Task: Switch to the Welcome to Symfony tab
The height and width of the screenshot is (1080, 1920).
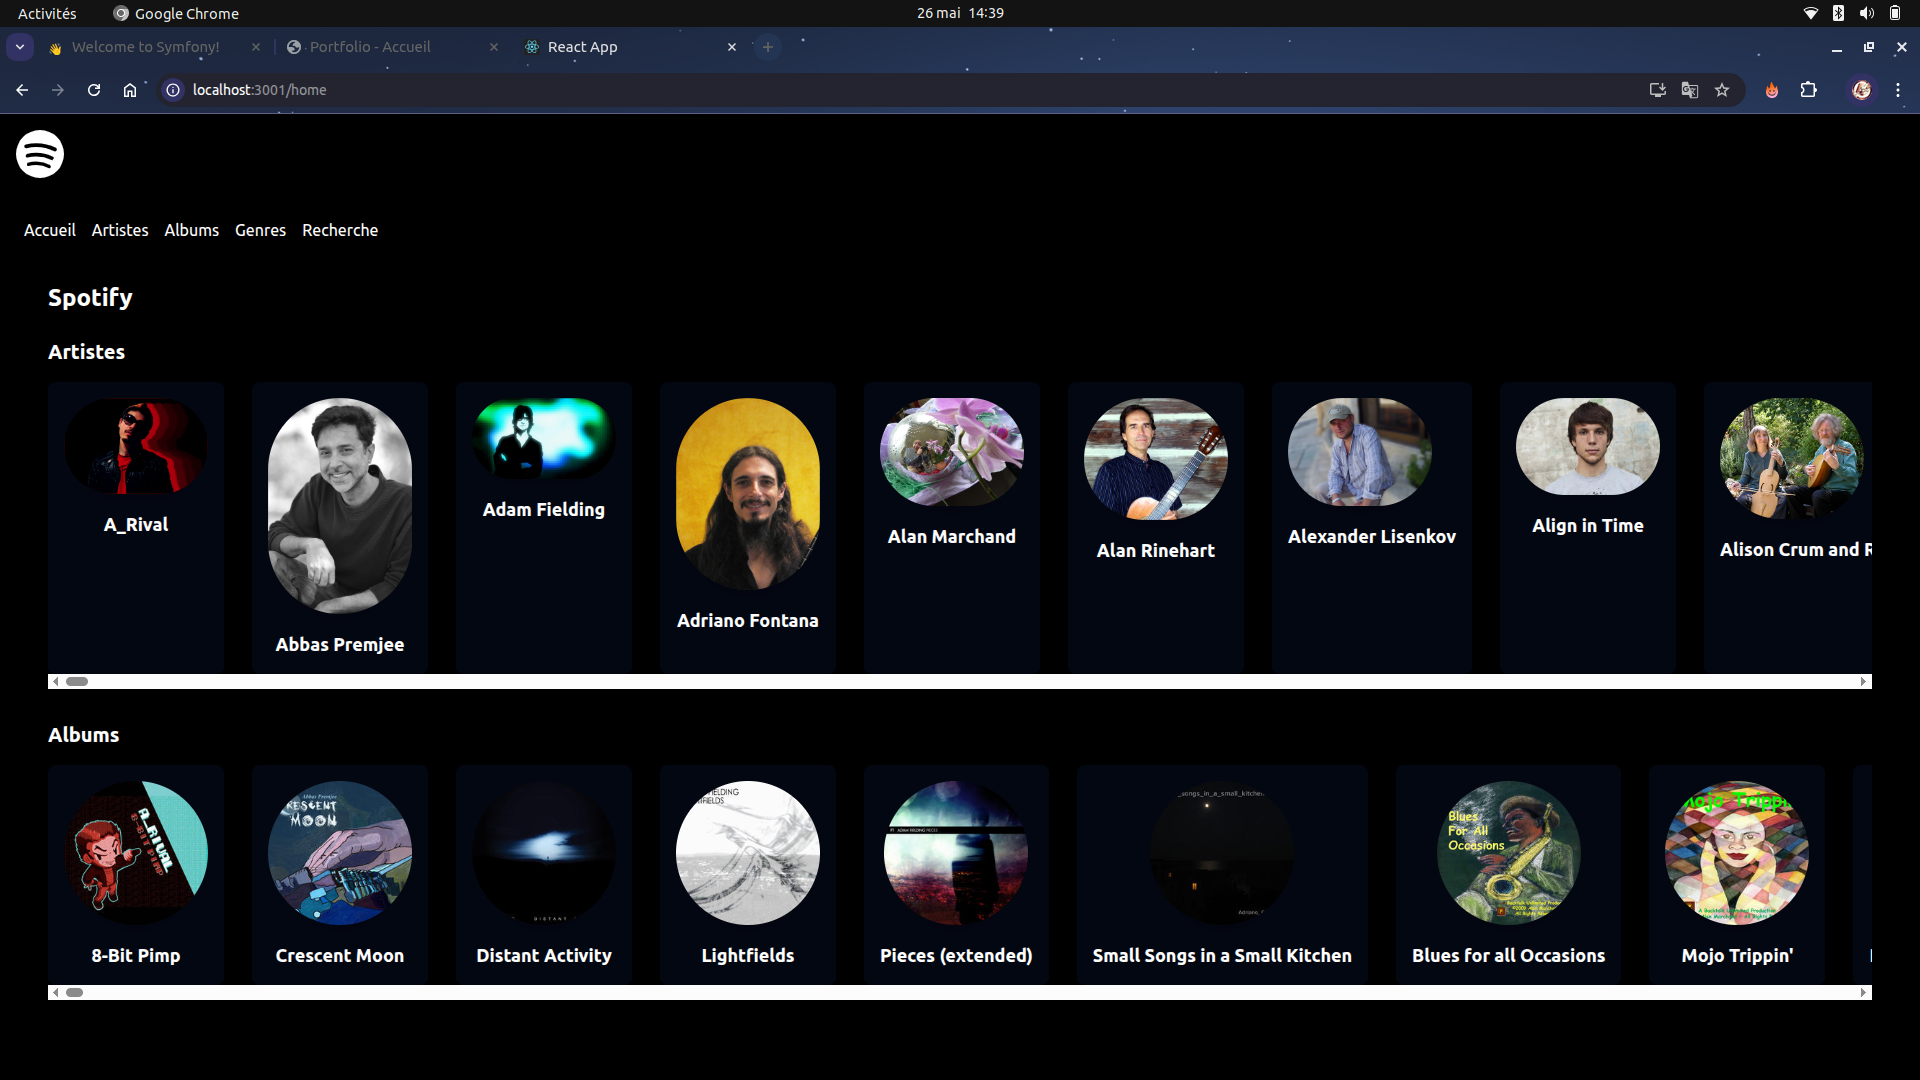Action: coord(146,47)
